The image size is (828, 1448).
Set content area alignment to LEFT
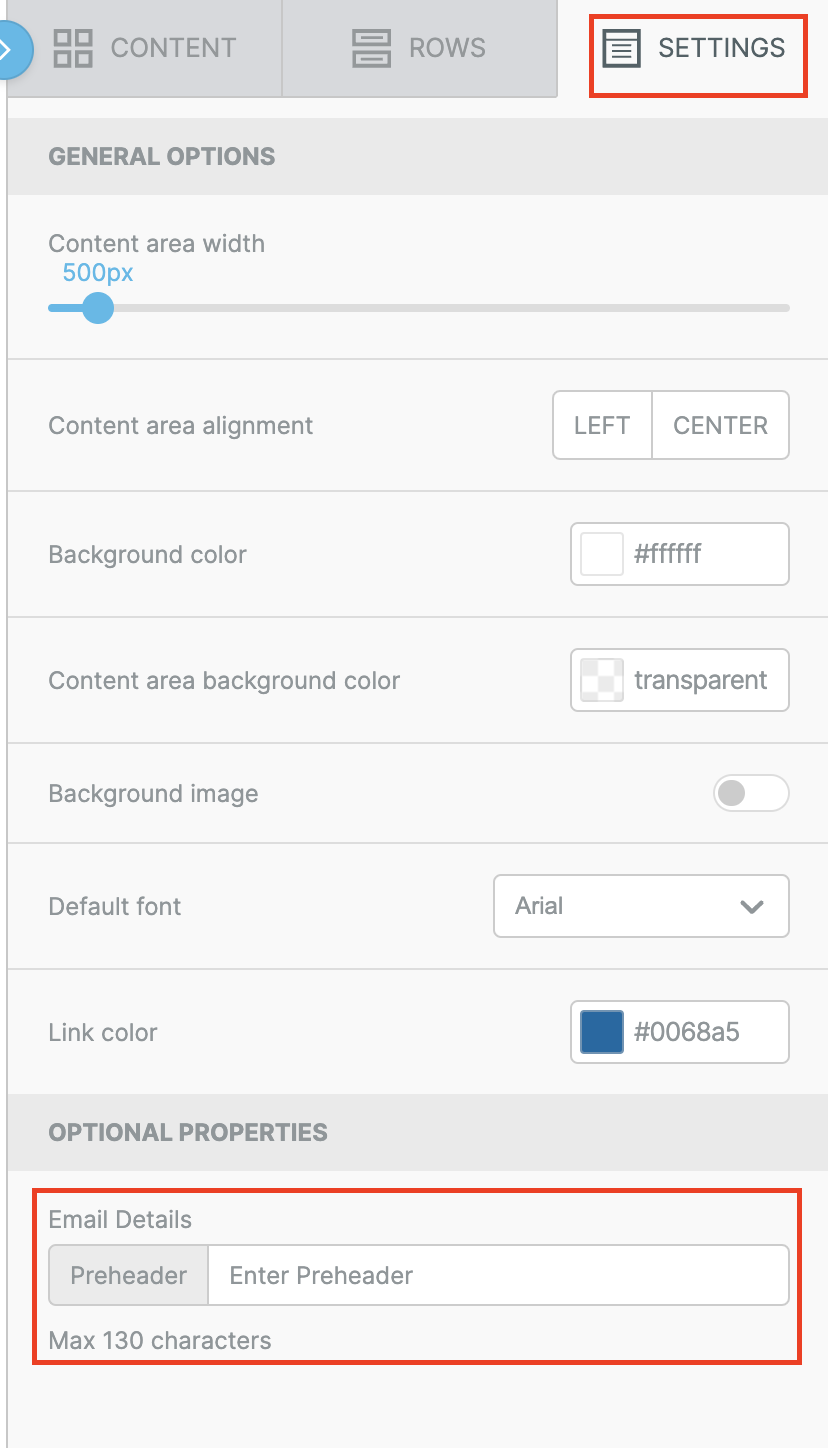click(602, 425)
